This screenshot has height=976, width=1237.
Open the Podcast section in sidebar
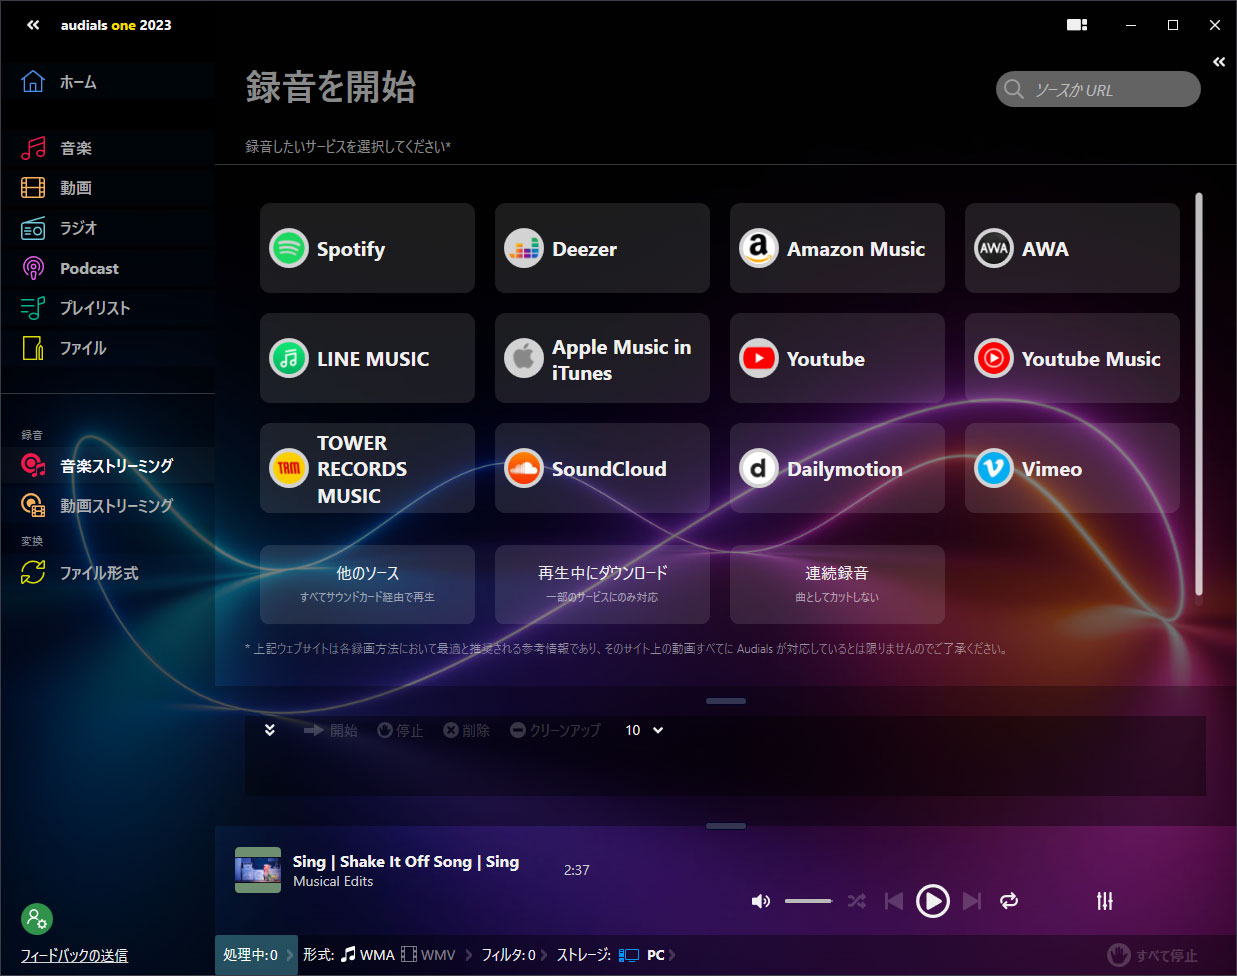88,268
